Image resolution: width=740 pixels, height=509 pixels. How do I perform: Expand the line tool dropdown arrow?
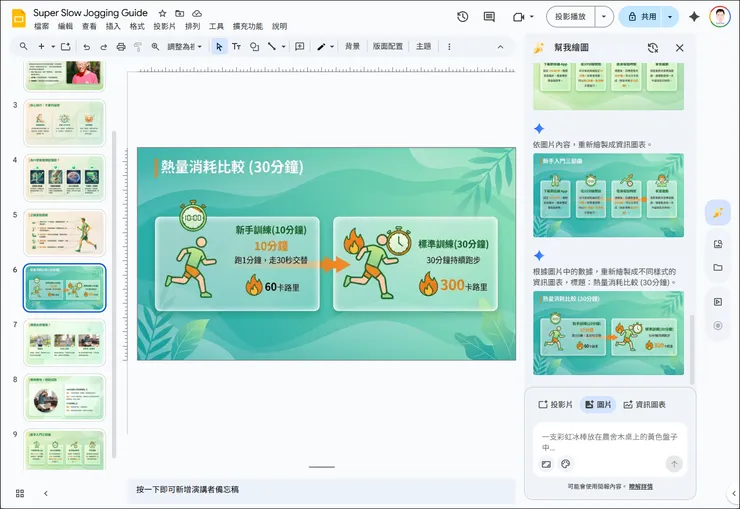tap(283, 46)
